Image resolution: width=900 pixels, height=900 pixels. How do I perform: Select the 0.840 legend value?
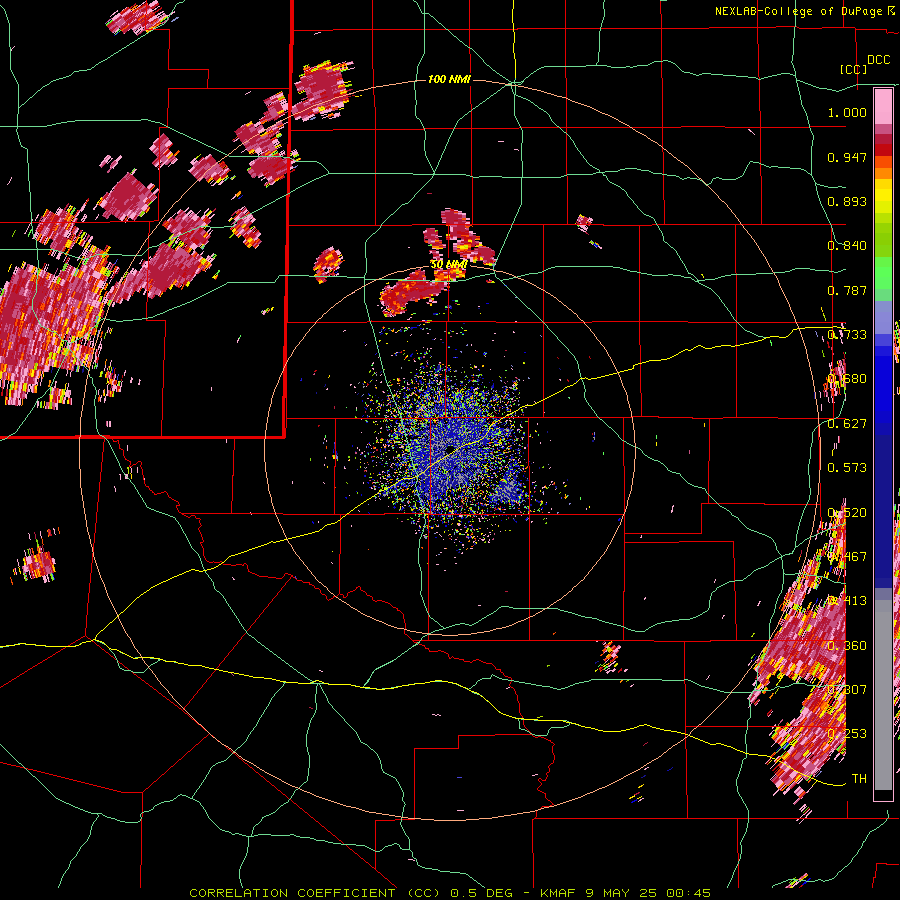point(847,246)
